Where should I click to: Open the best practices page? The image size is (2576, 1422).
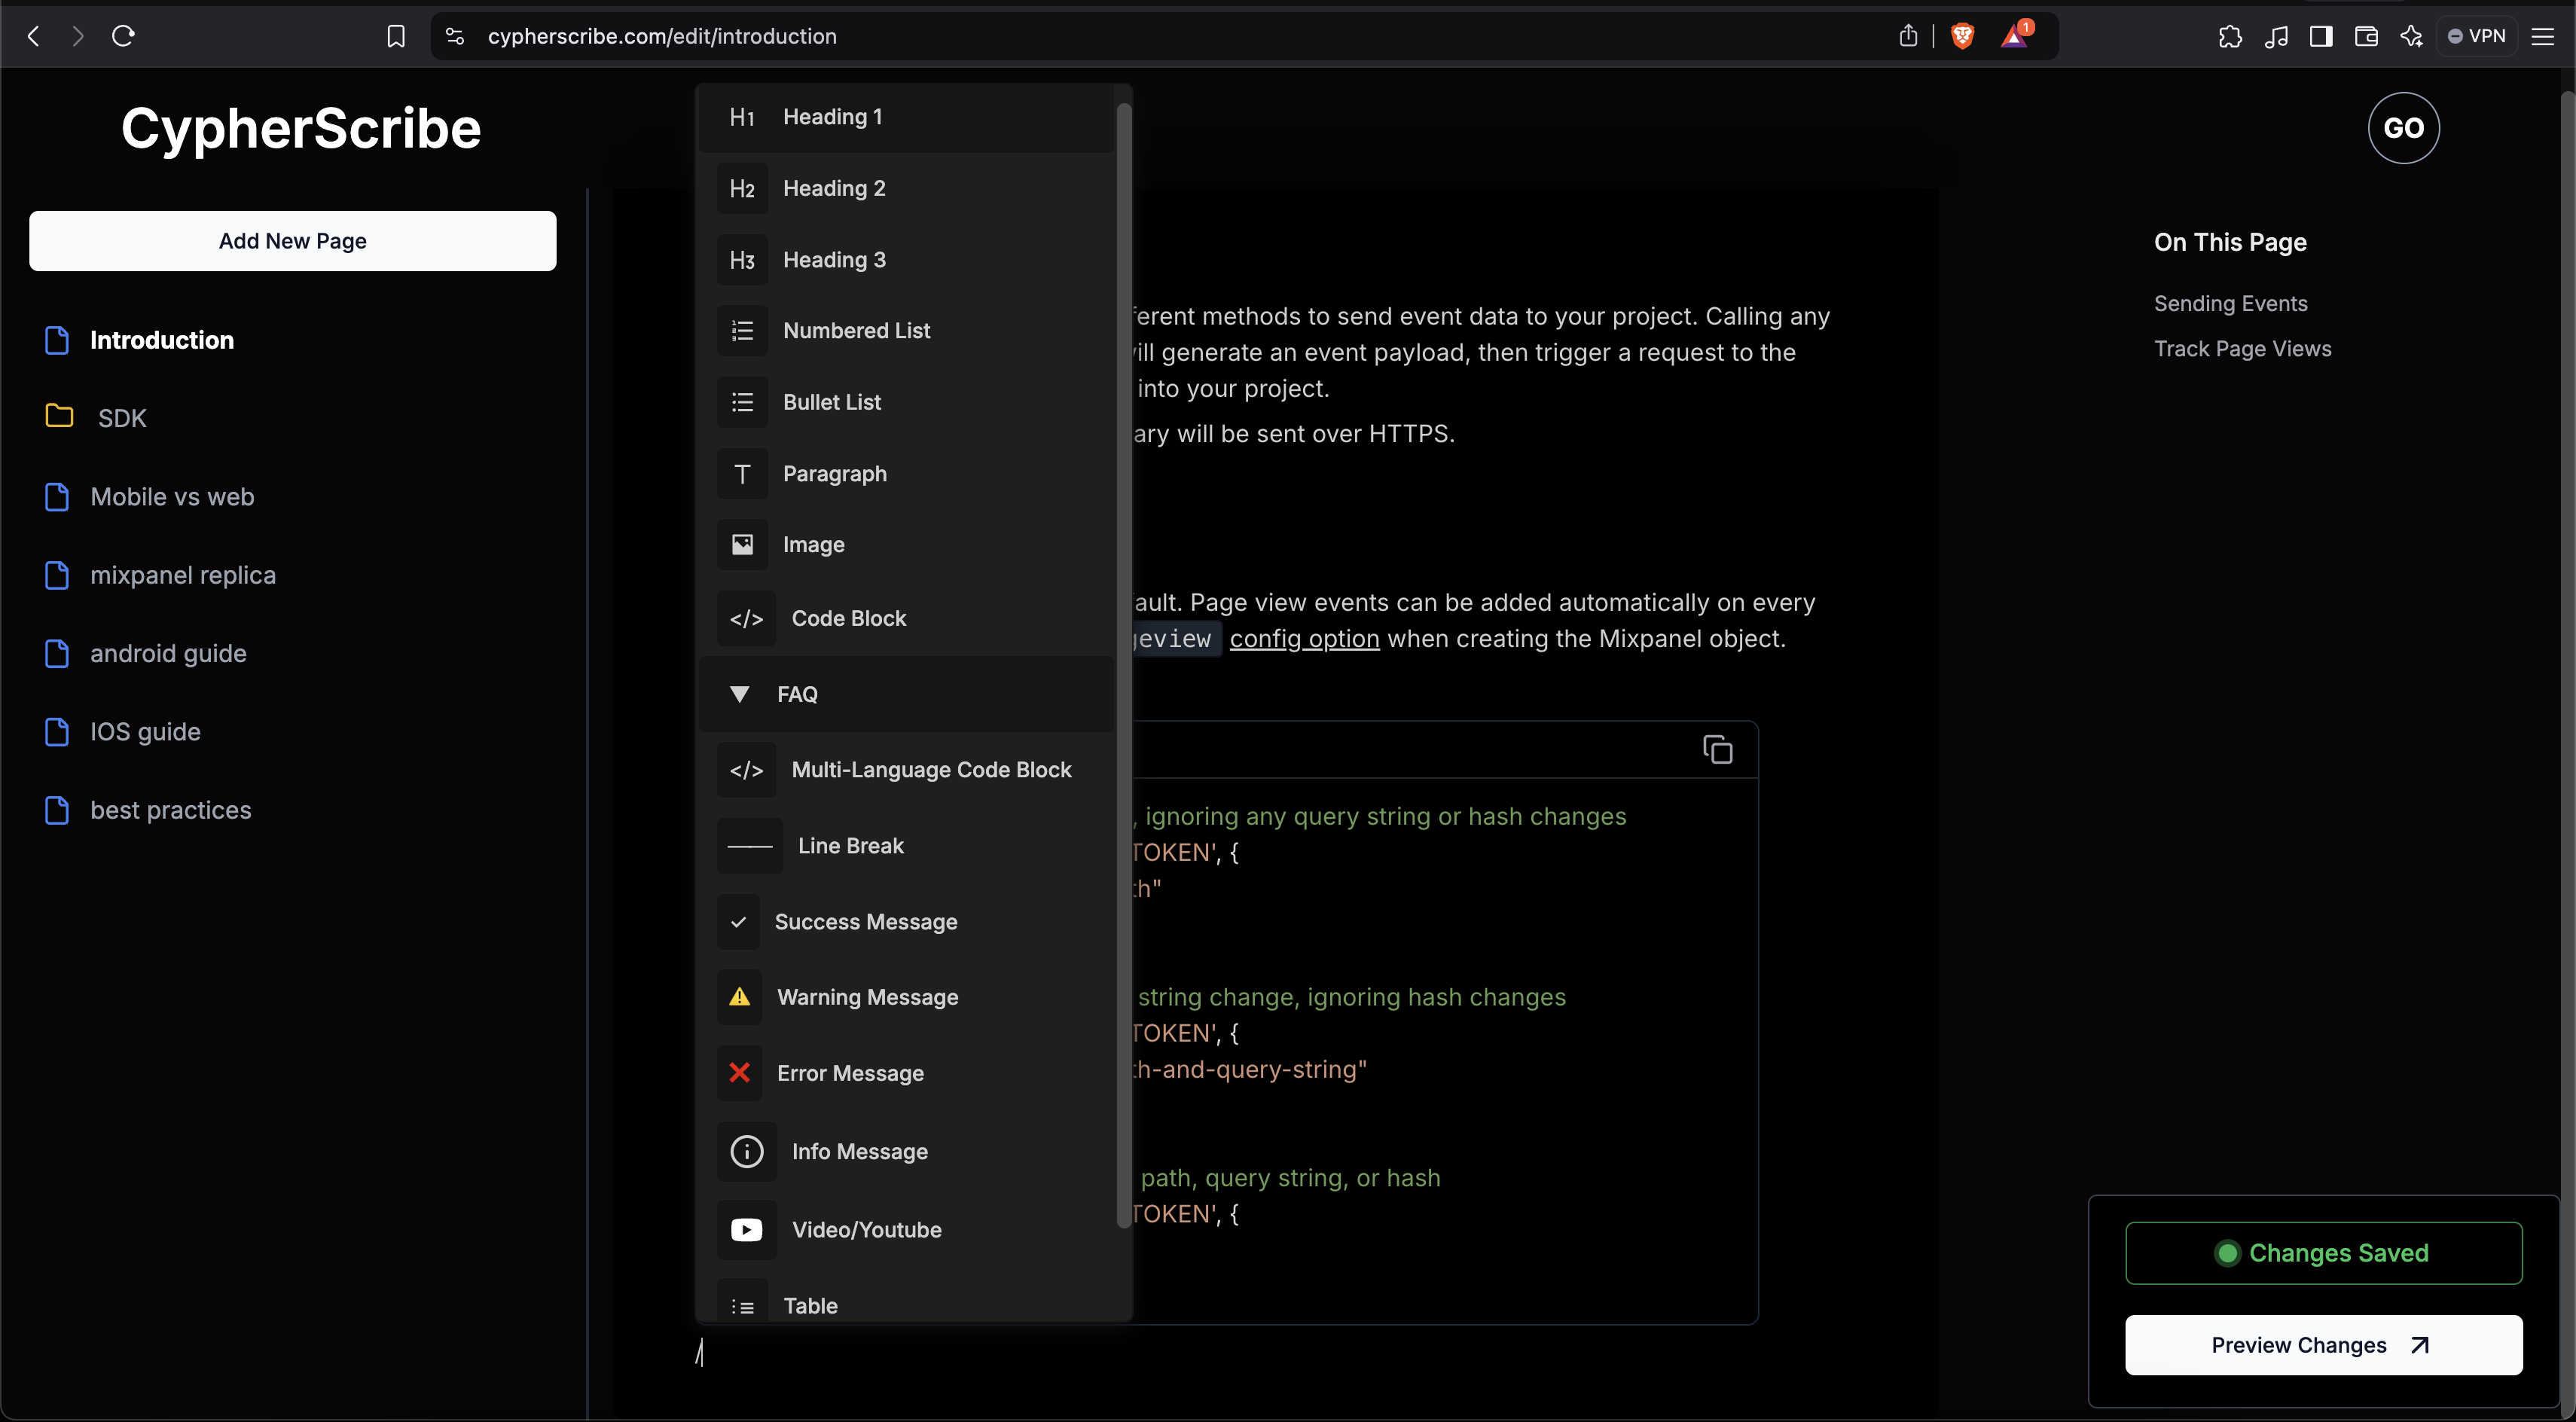[x=171, y=810]
